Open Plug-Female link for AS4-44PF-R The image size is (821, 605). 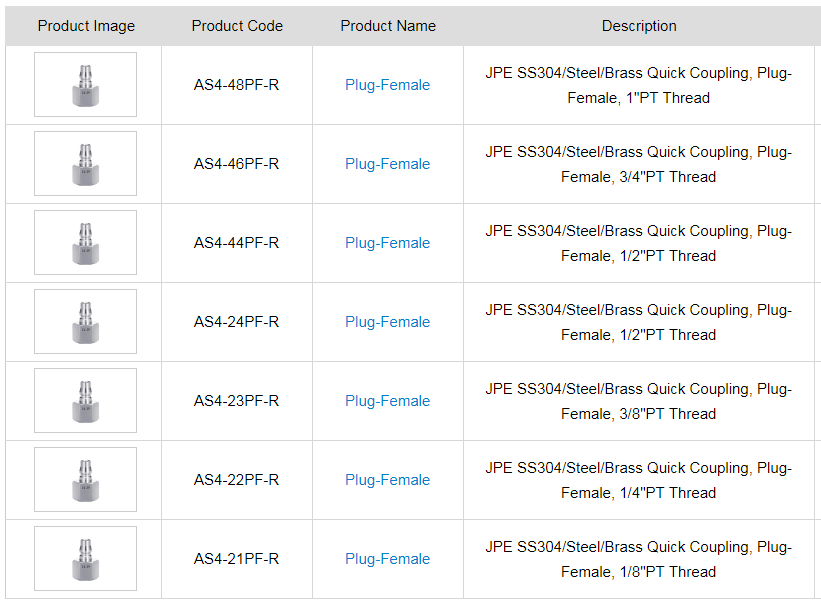(x=387, y=243)
